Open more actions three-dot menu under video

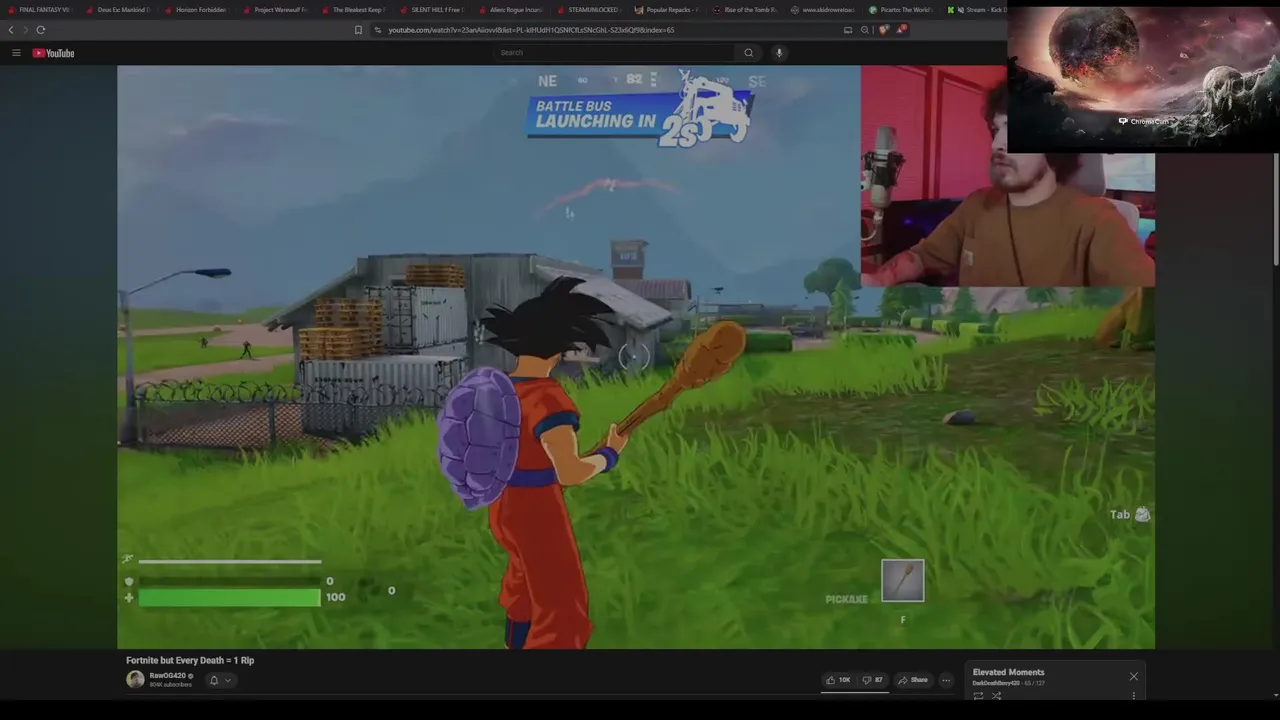946,680
